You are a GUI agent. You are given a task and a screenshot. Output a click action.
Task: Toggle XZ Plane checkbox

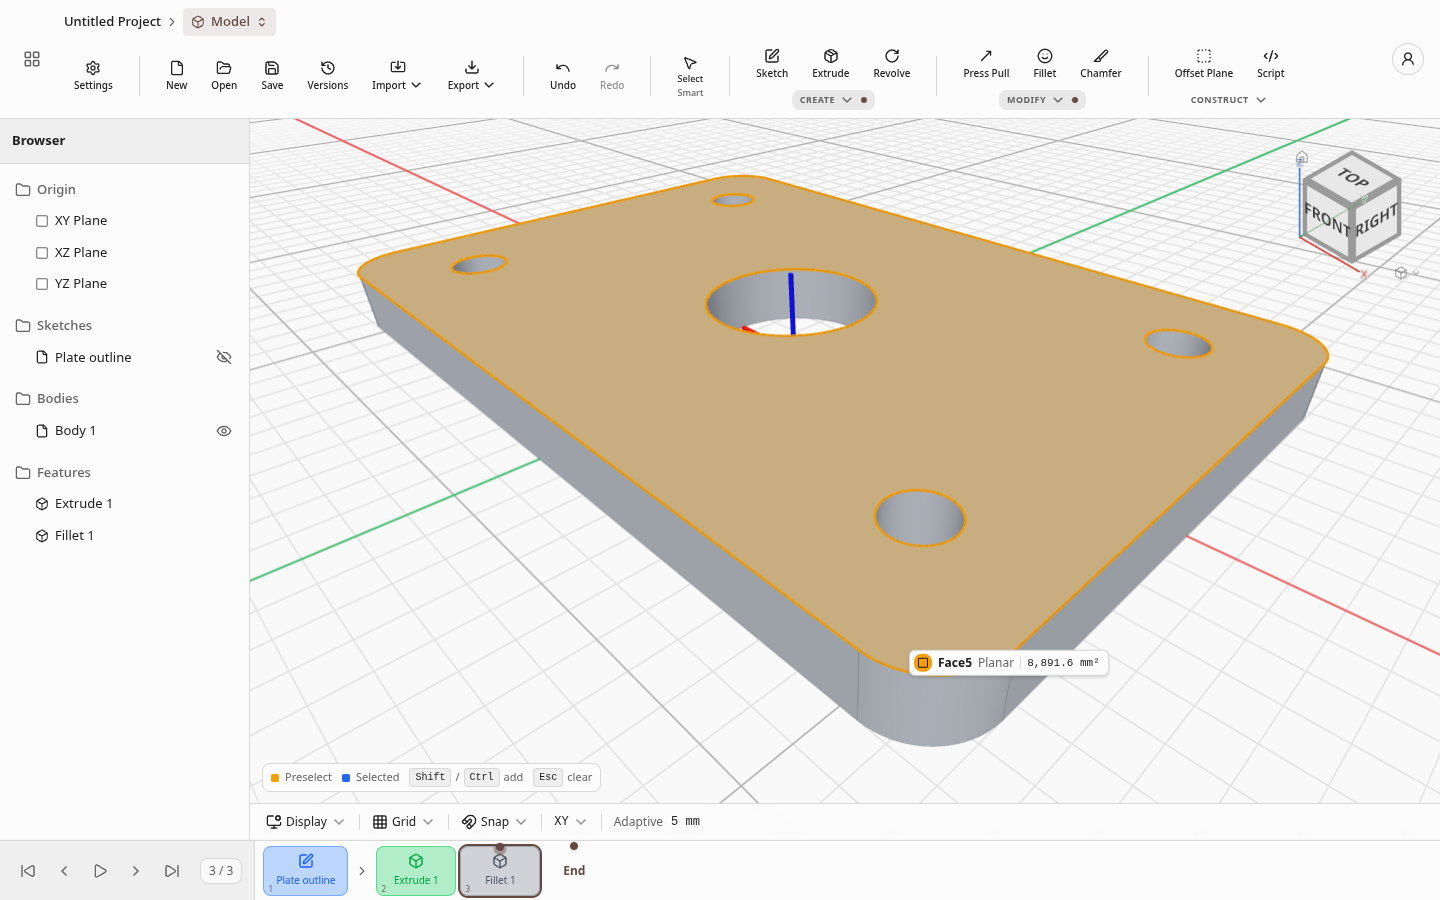point(42,253)
